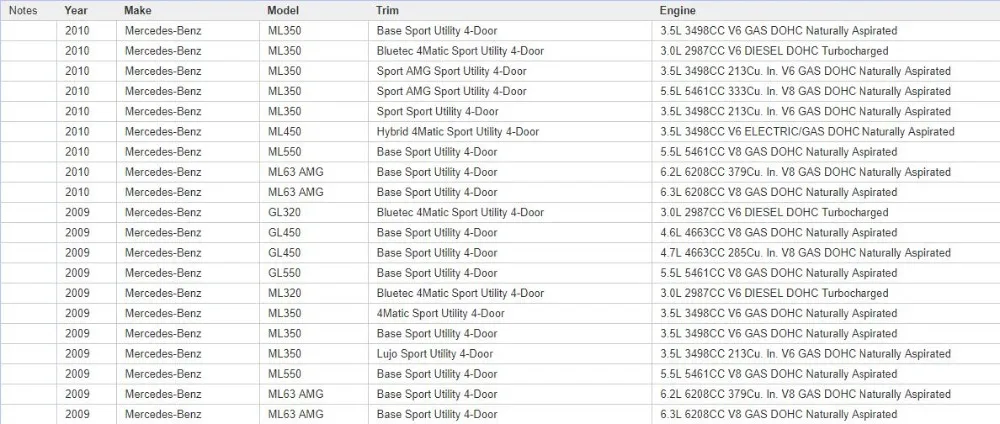Viewport: 1000px width, 424px height.
Task: Click the 2010 Base Sport Utility ML350 trim cell
Action: pyautogui.click(x=510, y=31)
